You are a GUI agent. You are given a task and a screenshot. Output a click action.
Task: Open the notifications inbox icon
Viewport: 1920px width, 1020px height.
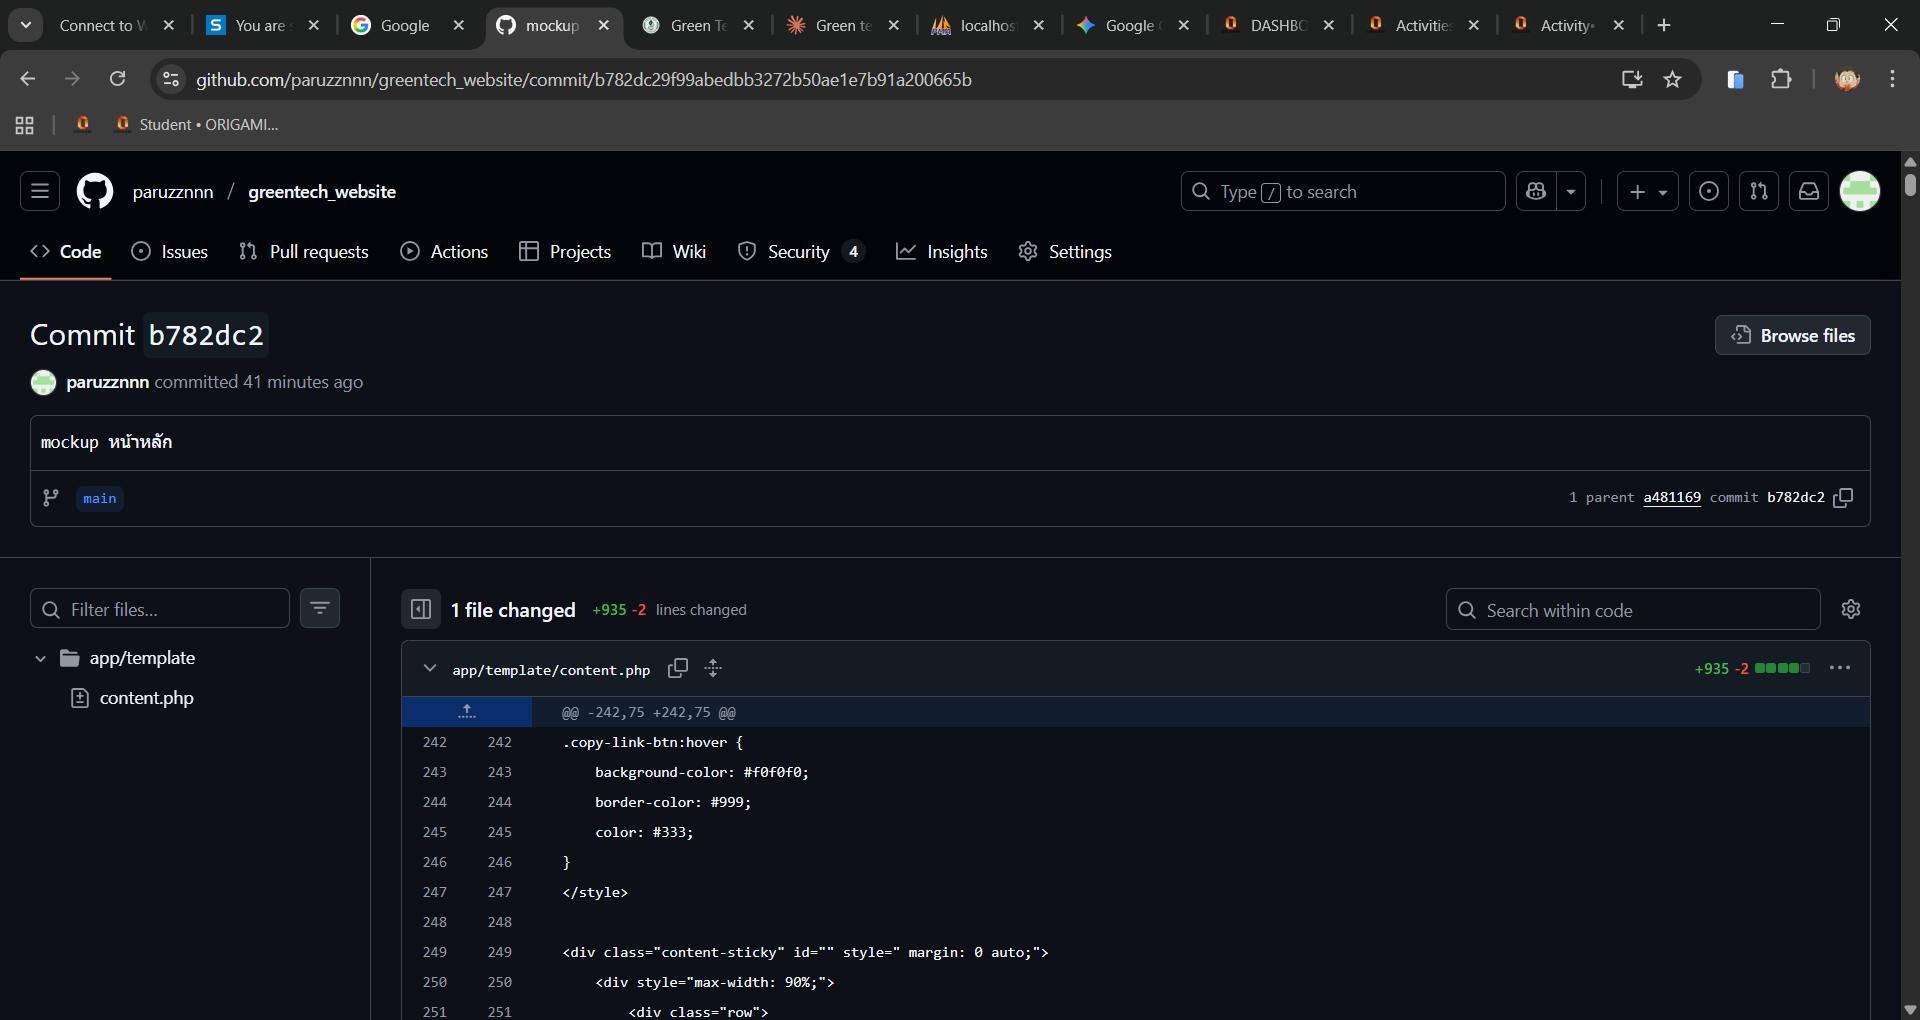1808,191
